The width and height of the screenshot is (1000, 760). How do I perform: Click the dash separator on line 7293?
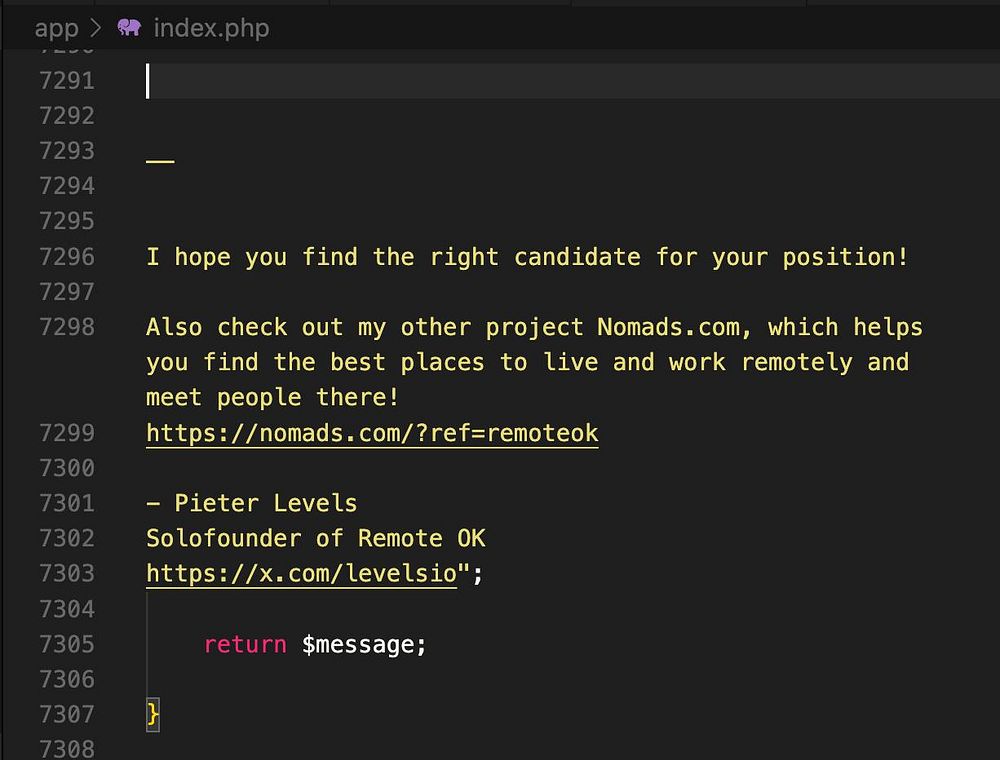[160, 160]
